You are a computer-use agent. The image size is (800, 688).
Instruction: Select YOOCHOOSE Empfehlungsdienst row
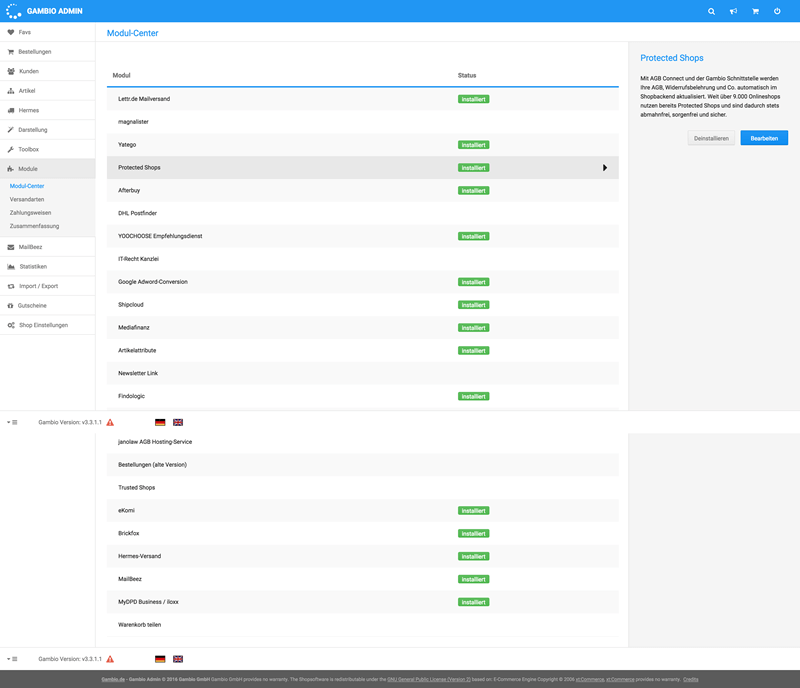363,236
